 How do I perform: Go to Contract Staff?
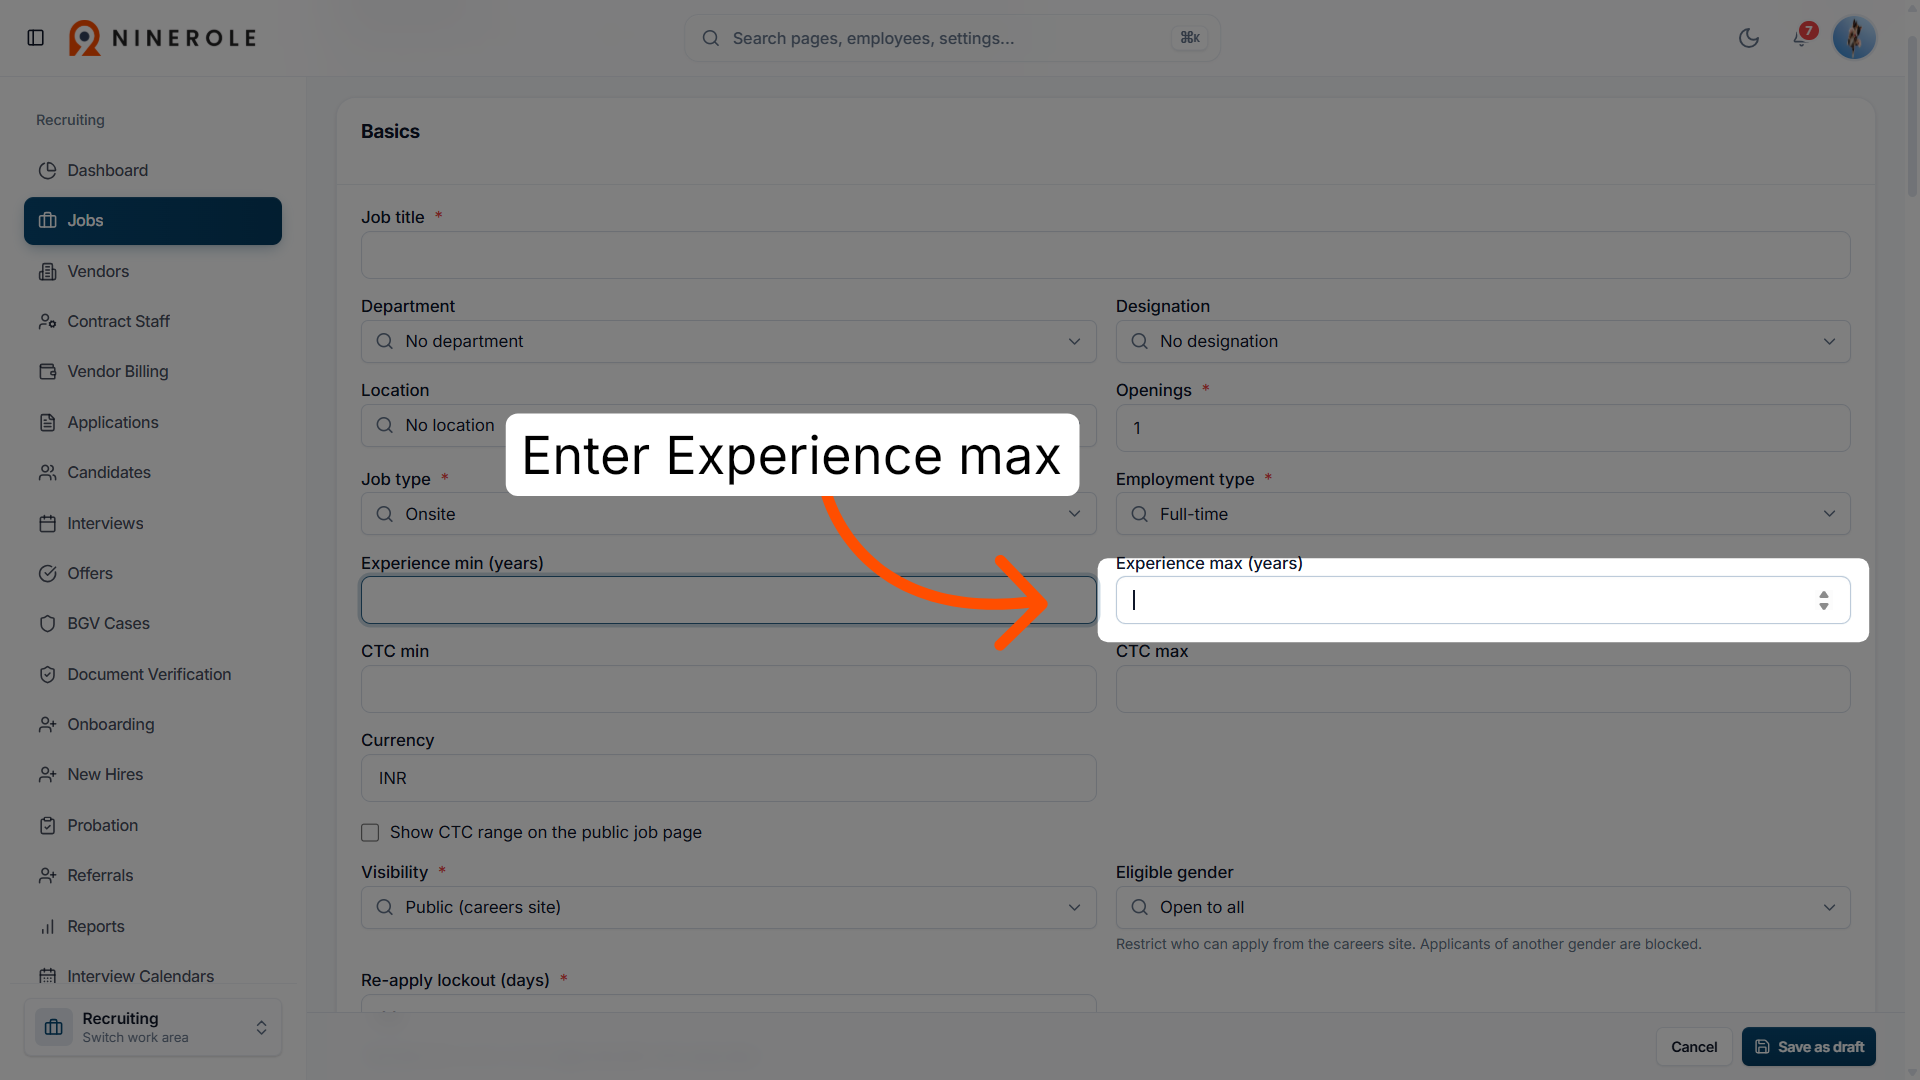point(153,321)
